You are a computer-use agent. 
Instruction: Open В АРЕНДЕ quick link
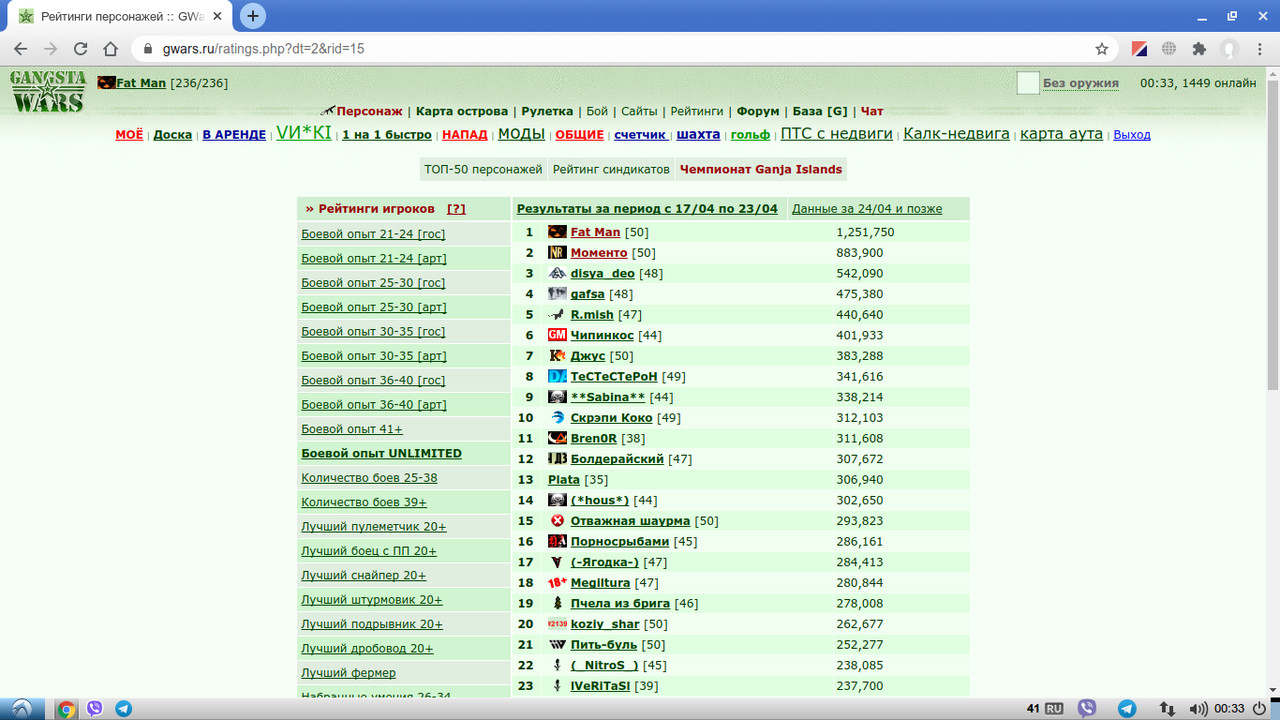click(x=234, y=134)
